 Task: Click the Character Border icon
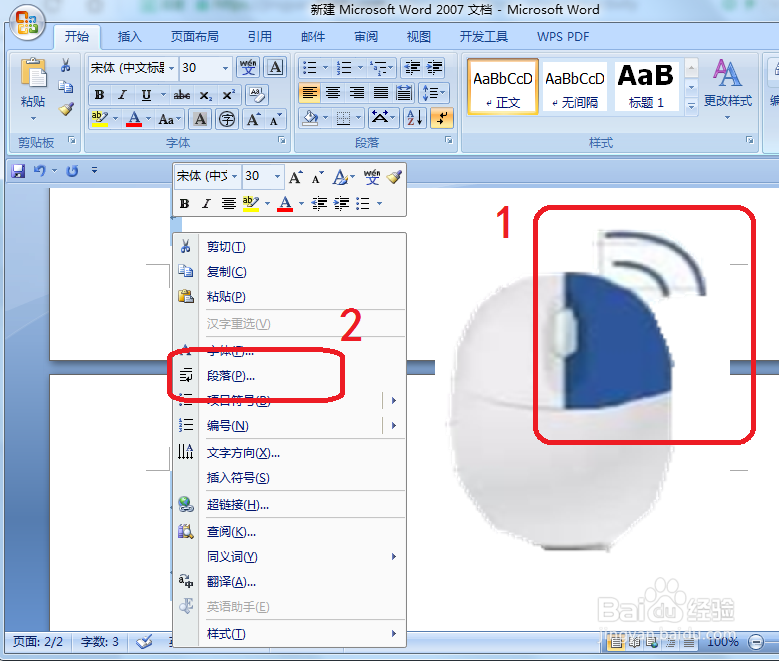pyautogui.click(x=275, y=67)
